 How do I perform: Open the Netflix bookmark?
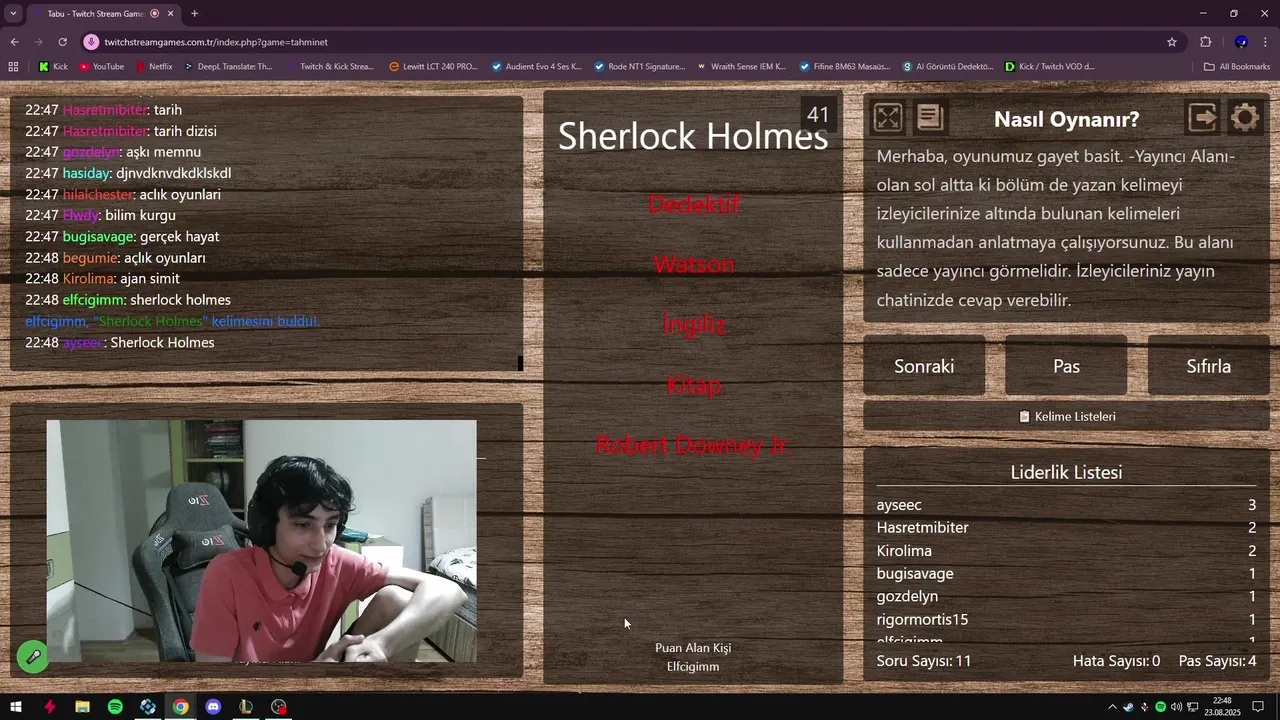(153, 67)
